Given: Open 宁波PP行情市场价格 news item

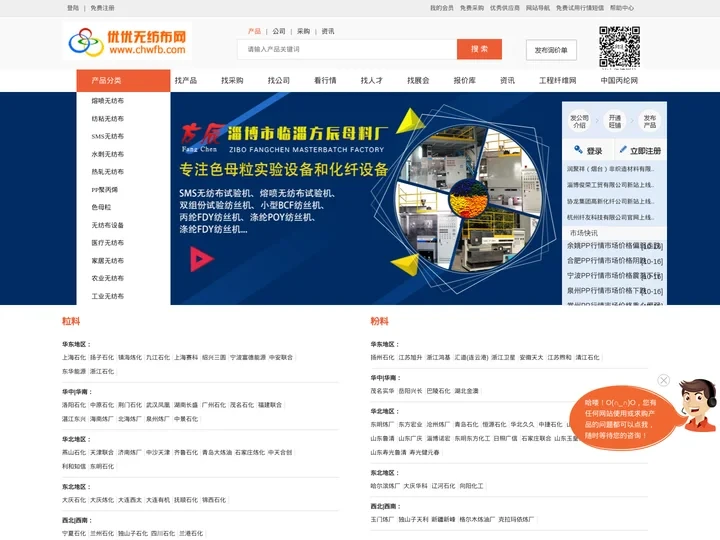Looking at the screenshot, I should click(614, 276).
